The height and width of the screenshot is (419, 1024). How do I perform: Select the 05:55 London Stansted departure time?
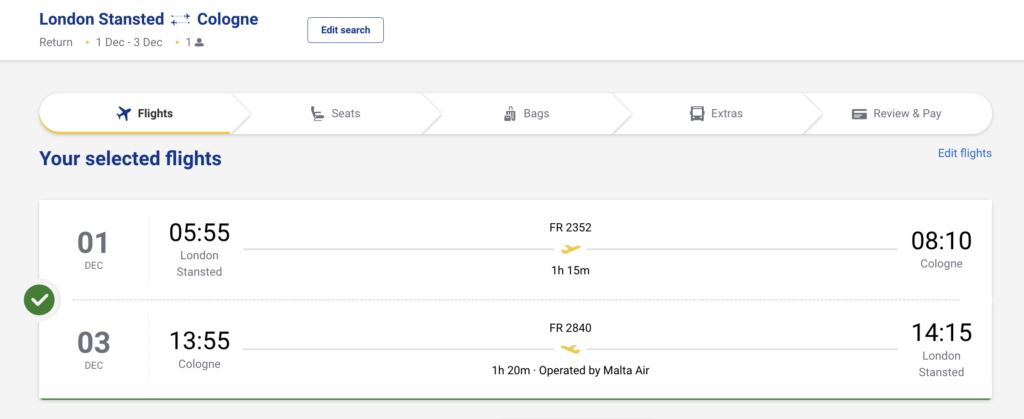(x=199, y=233)
